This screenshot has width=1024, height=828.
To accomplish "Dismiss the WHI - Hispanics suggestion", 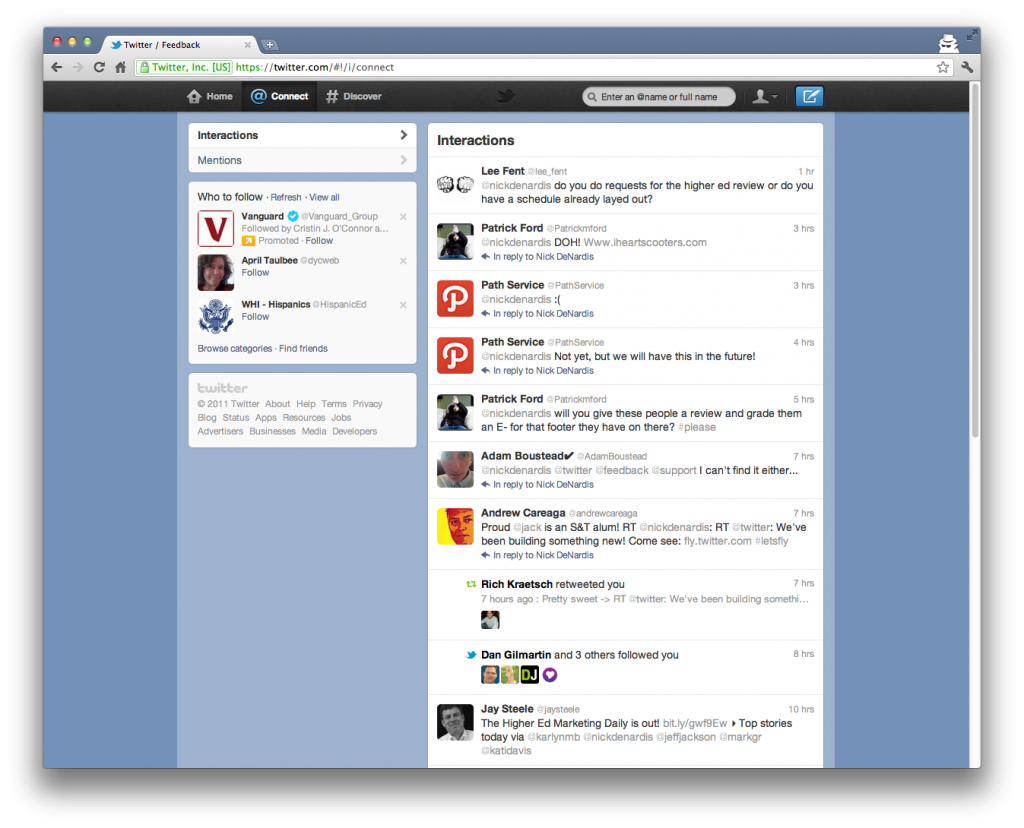I will pyautogui.click(x=403, y=305).
